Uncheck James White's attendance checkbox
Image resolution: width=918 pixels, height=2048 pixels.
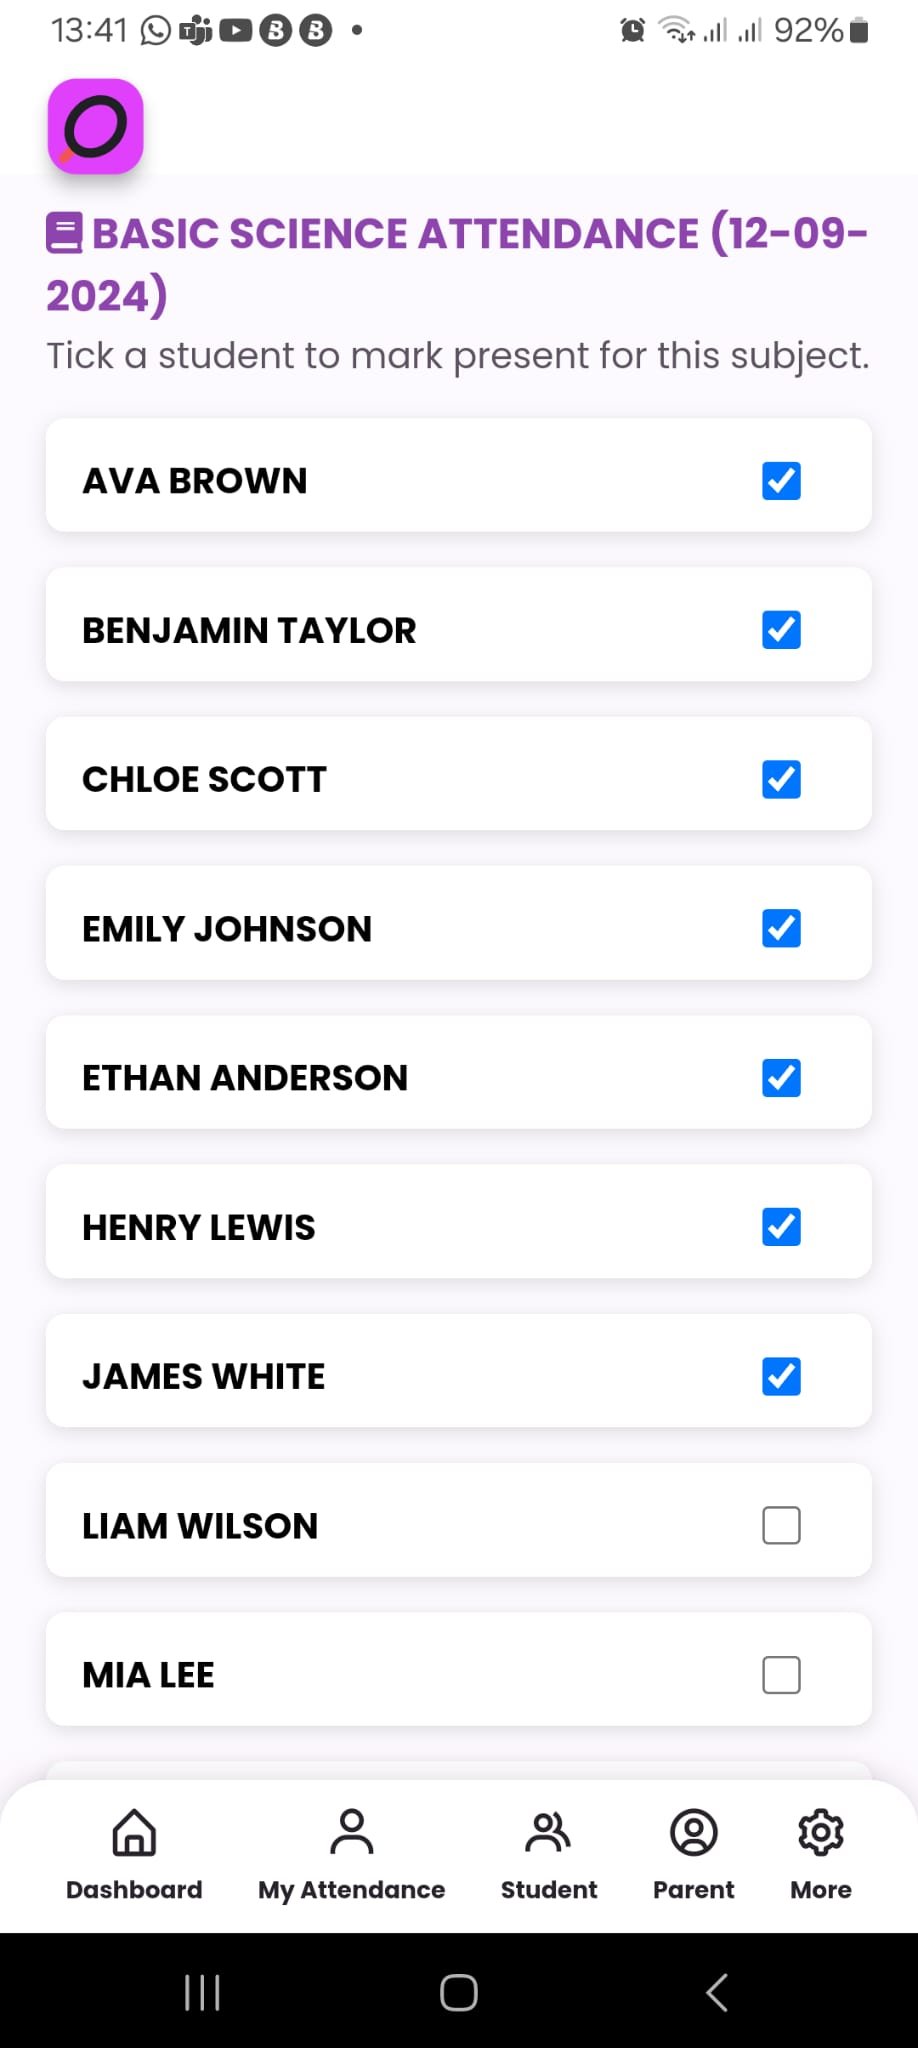[781, 1376]
